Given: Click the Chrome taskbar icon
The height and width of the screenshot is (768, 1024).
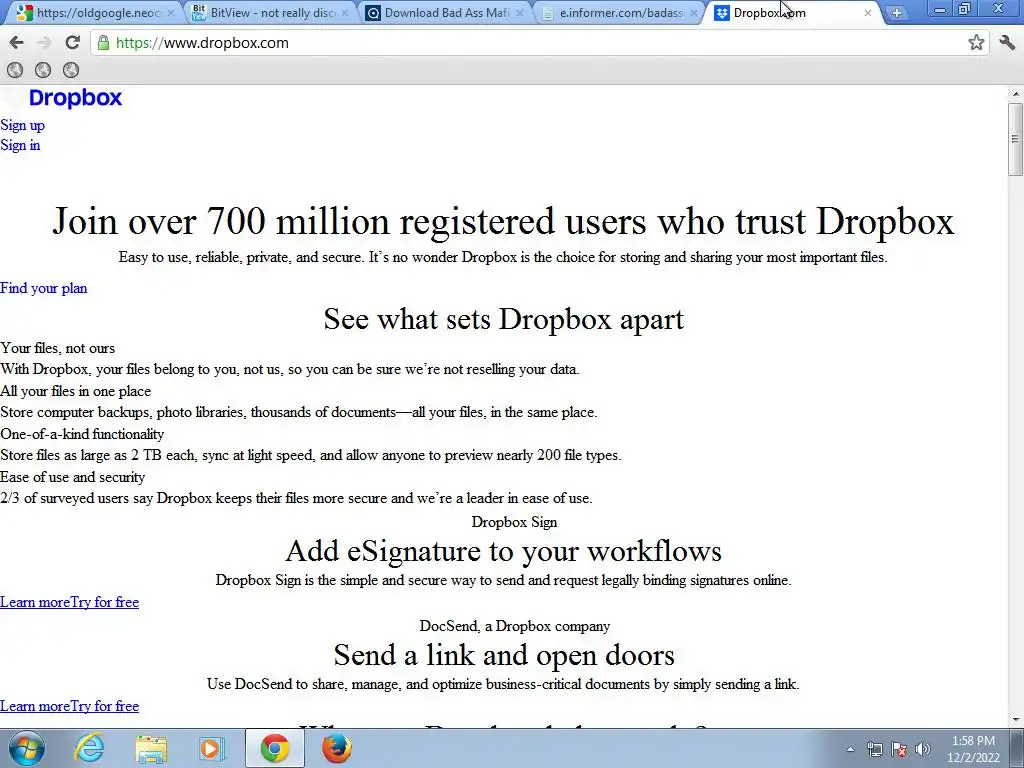Looking at the screenshot, I should coord(275,748).
